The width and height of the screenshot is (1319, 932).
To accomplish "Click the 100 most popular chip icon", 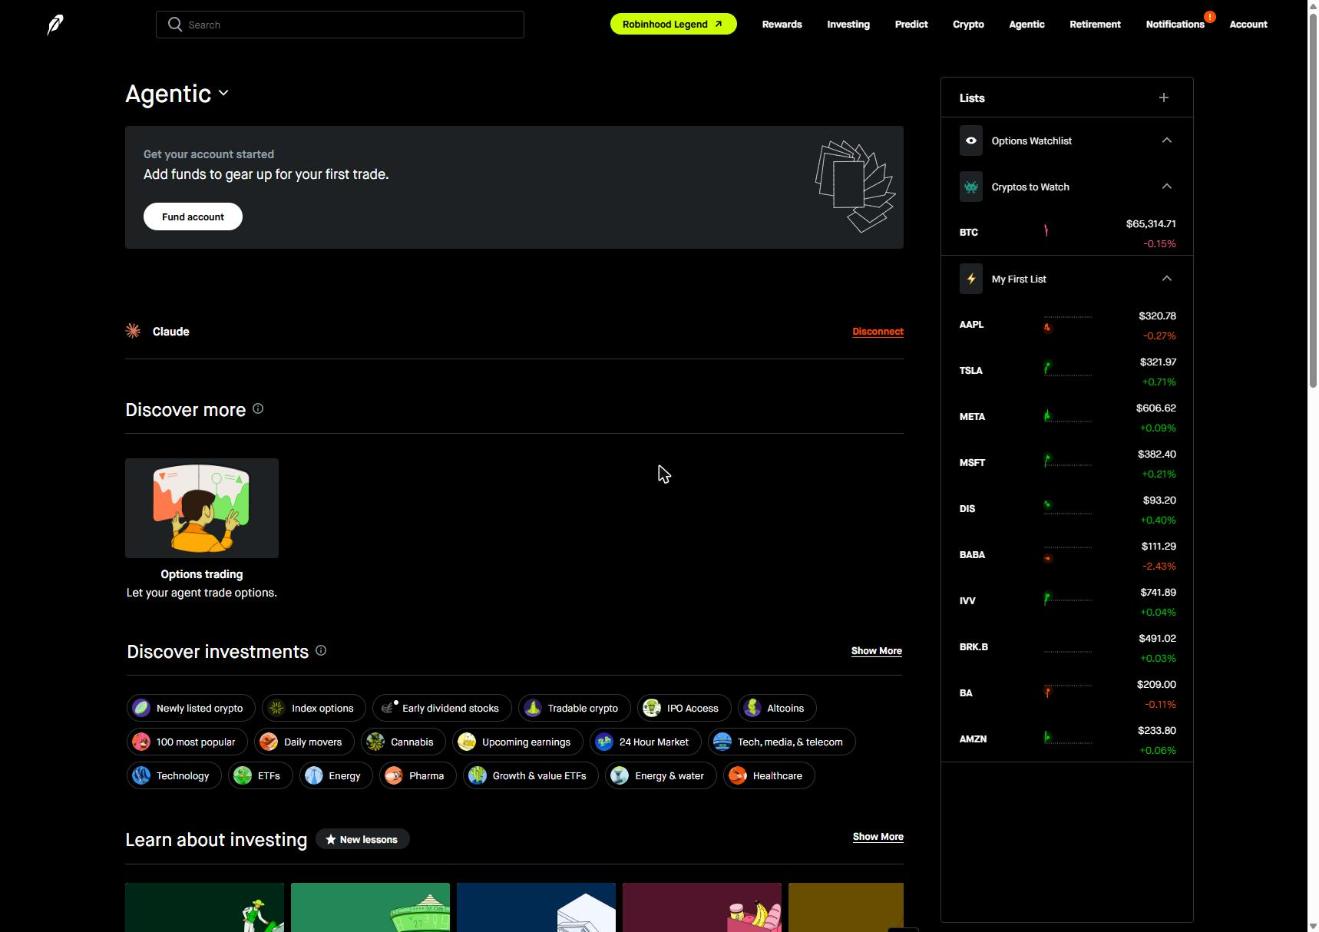I will click(x=141, y=742).
